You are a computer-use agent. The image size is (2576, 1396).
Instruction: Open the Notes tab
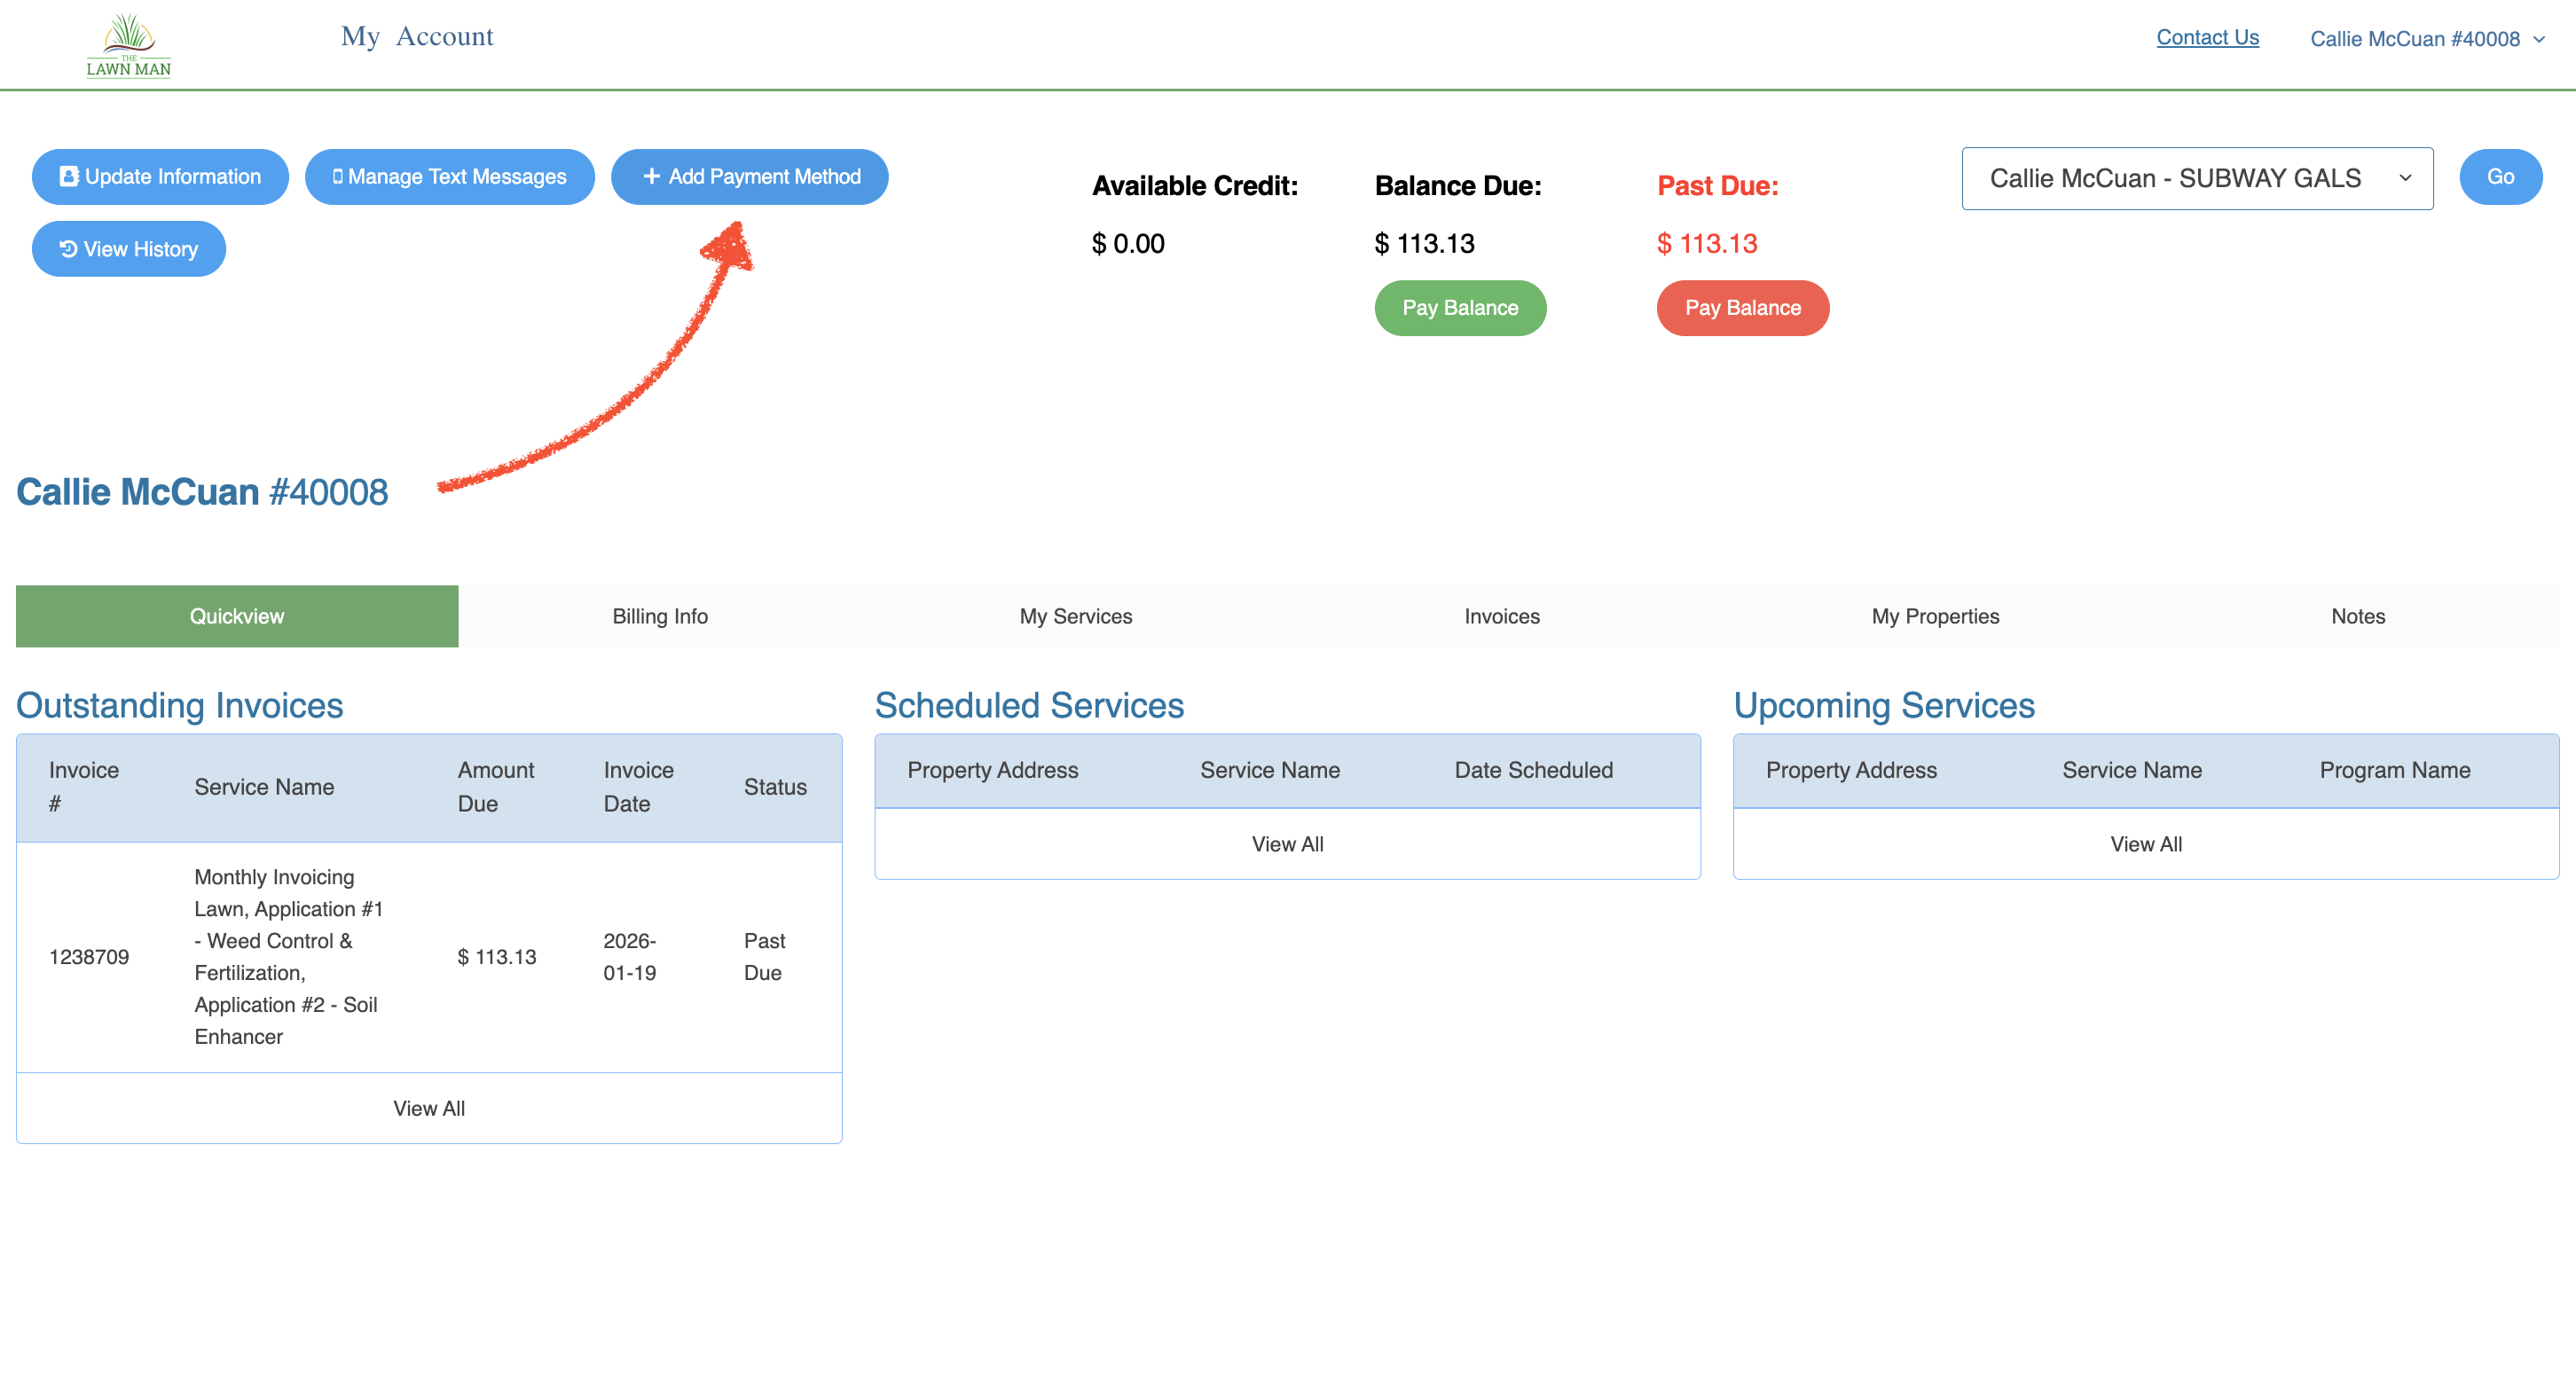(x=2357, y=616)
